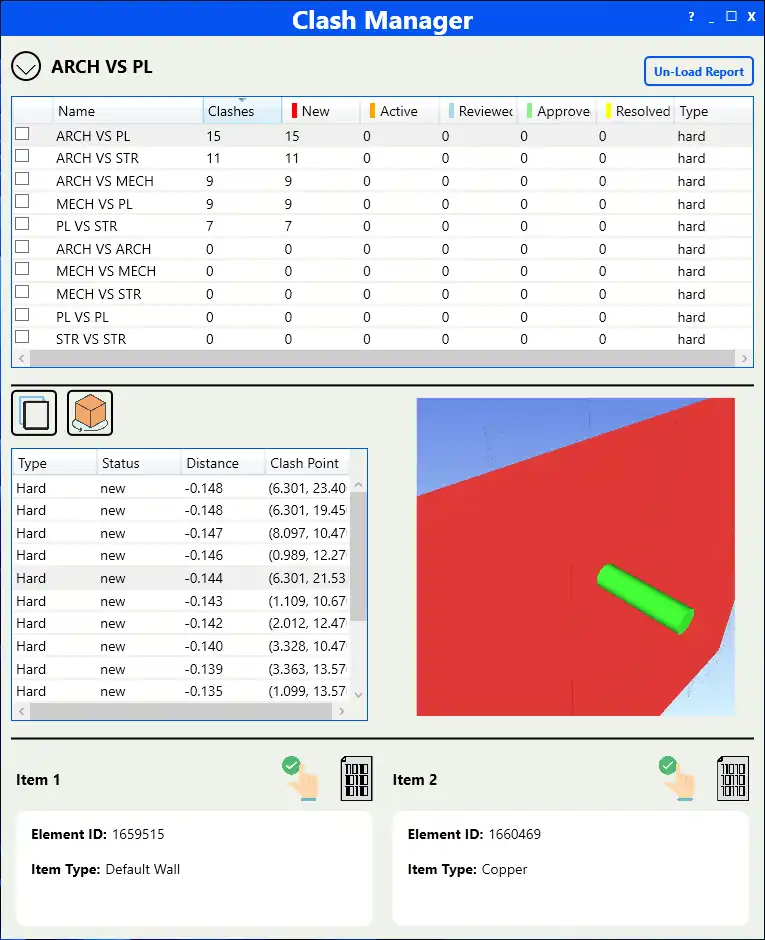765x940 pixels.
Task: Enable the ARCH VS STR row checkbox
Action: click(22, 158)
